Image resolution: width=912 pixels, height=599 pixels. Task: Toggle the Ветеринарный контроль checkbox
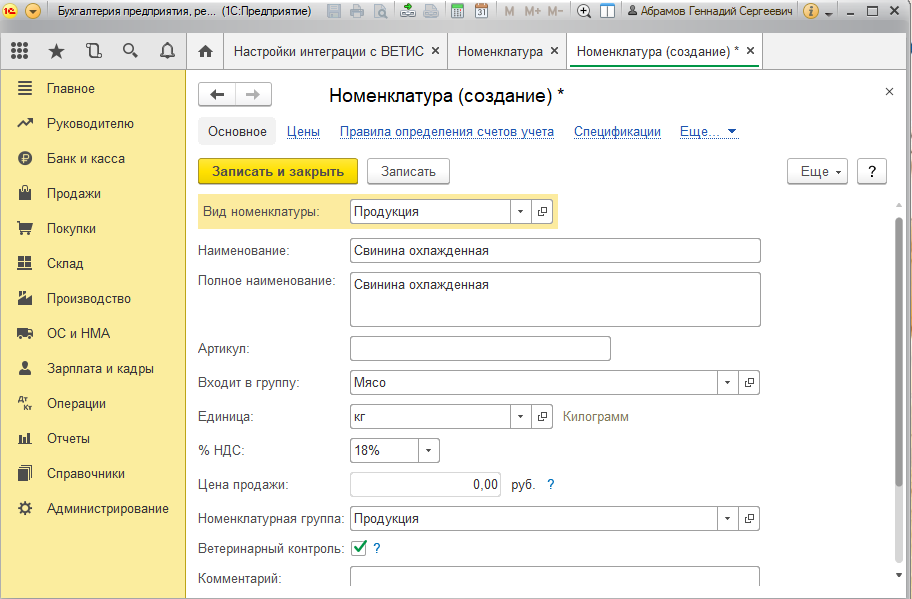(x=359, y=547)
